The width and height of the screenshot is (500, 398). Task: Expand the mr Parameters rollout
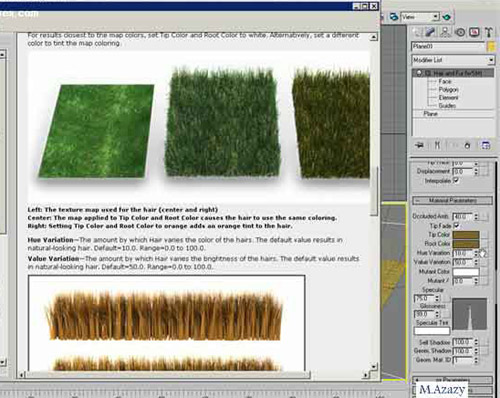coord(453,380)
